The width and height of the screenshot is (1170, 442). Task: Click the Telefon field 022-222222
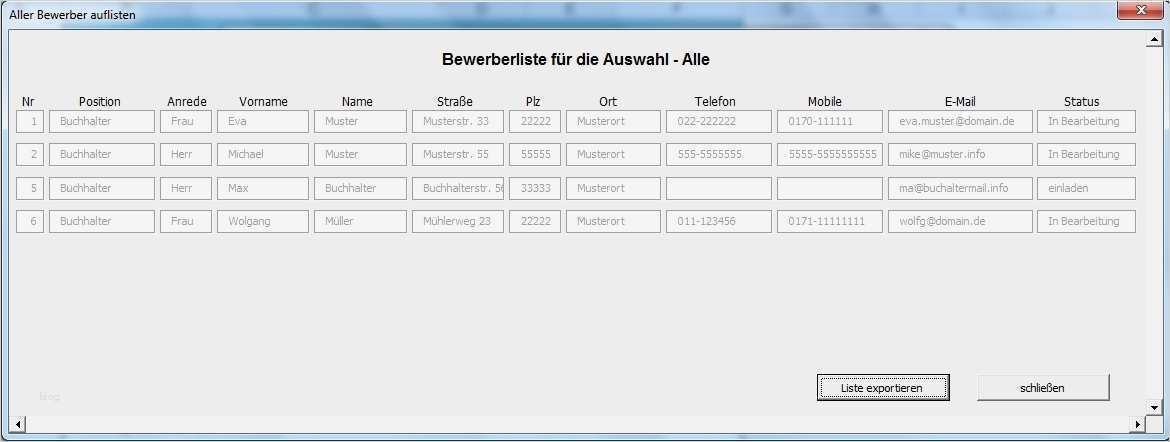719,121
